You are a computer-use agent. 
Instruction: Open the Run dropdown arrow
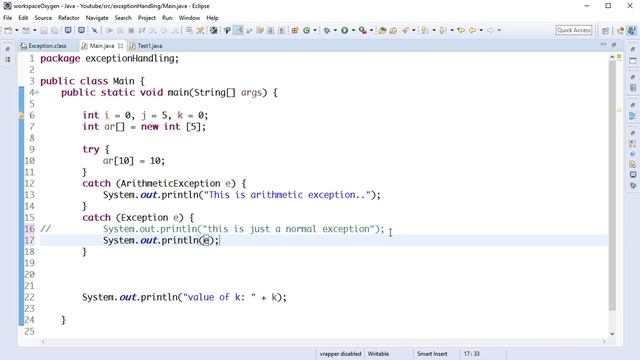tap(353, 30)
